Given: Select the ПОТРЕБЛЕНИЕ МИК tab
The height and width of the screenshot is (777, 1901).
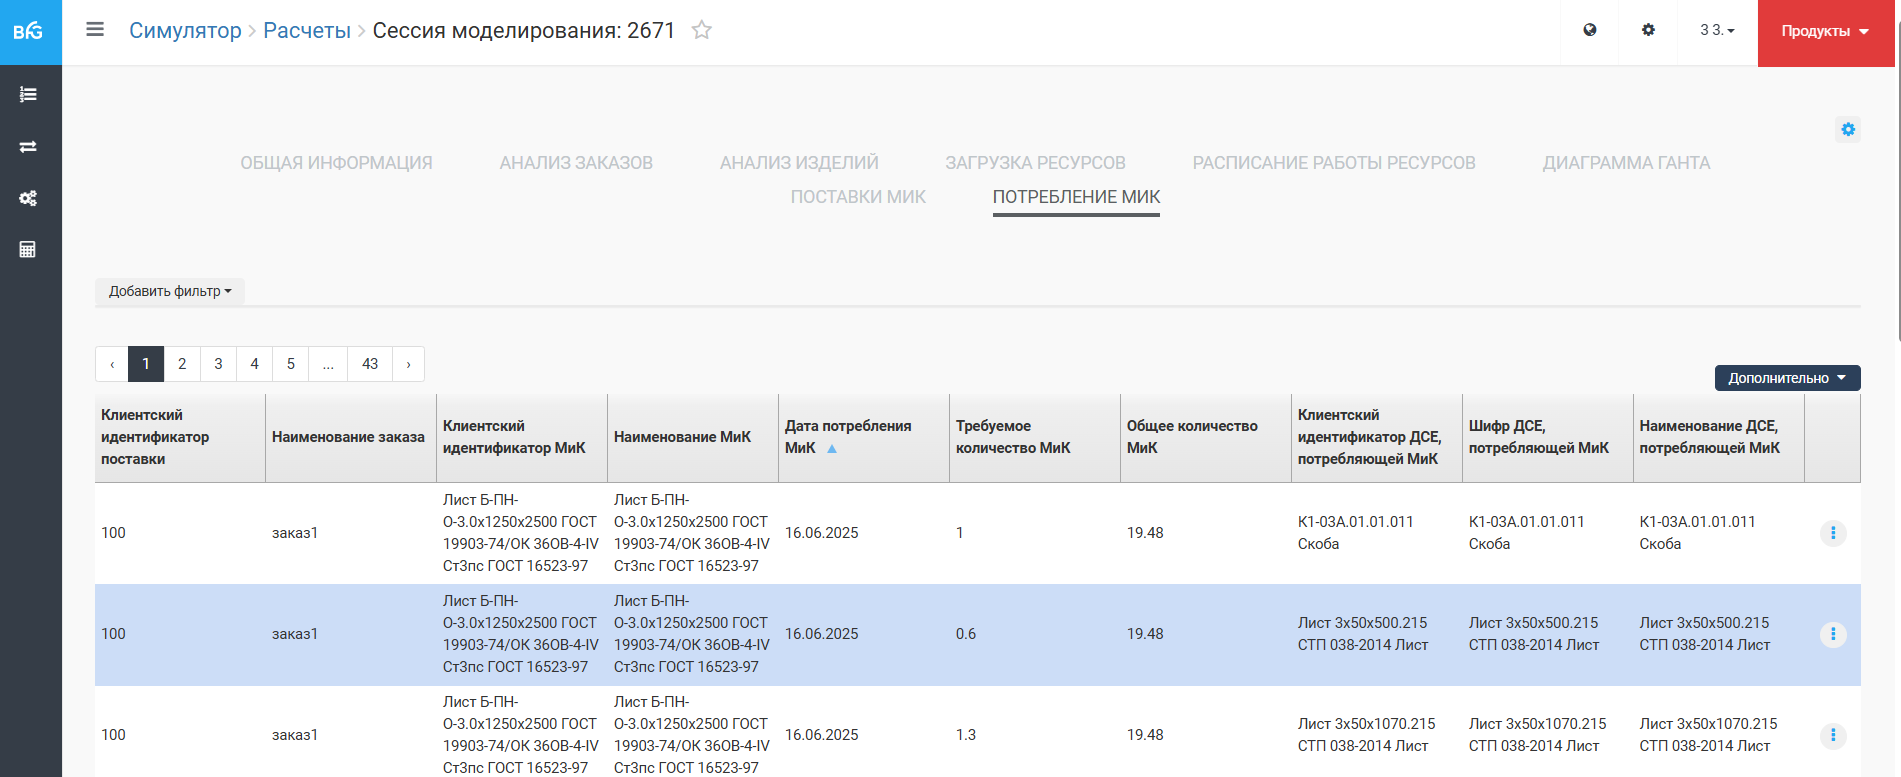Looking at the screenshot, I should point(1076,197).
